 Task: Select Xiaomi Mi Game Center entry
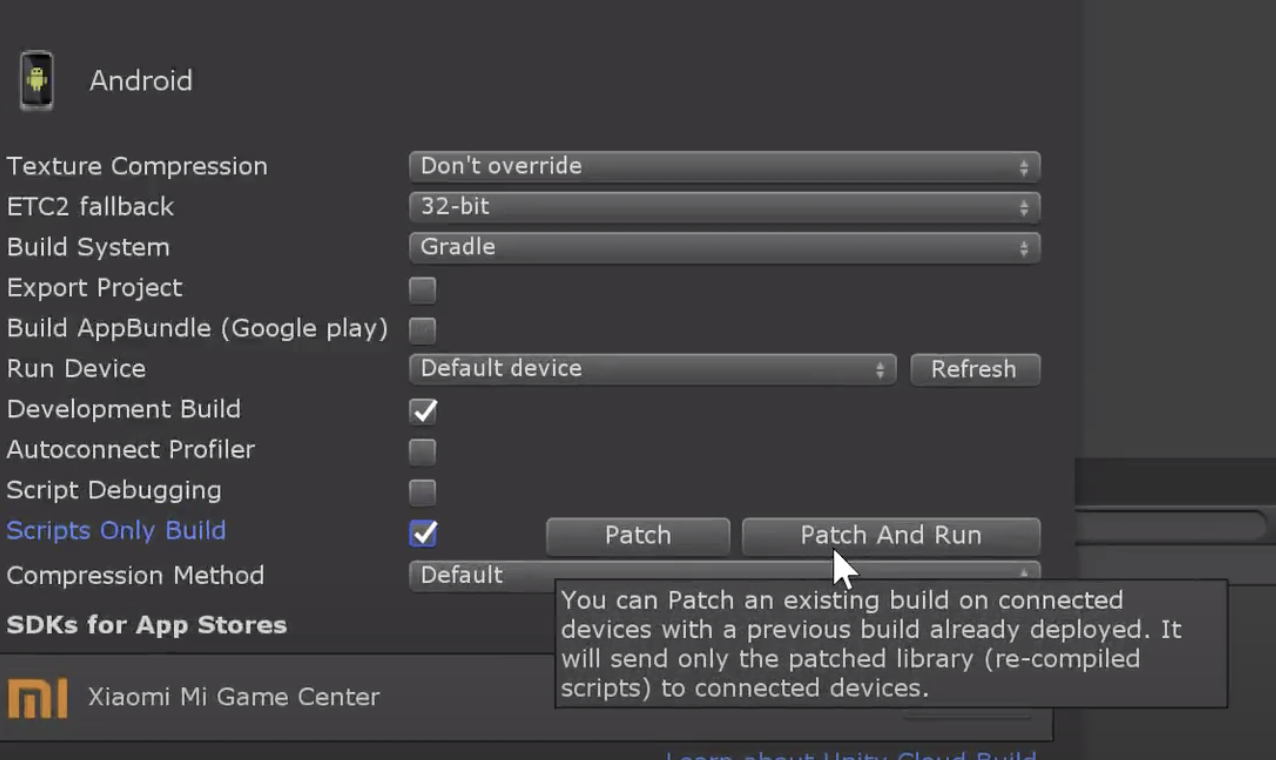click(233, 697)
